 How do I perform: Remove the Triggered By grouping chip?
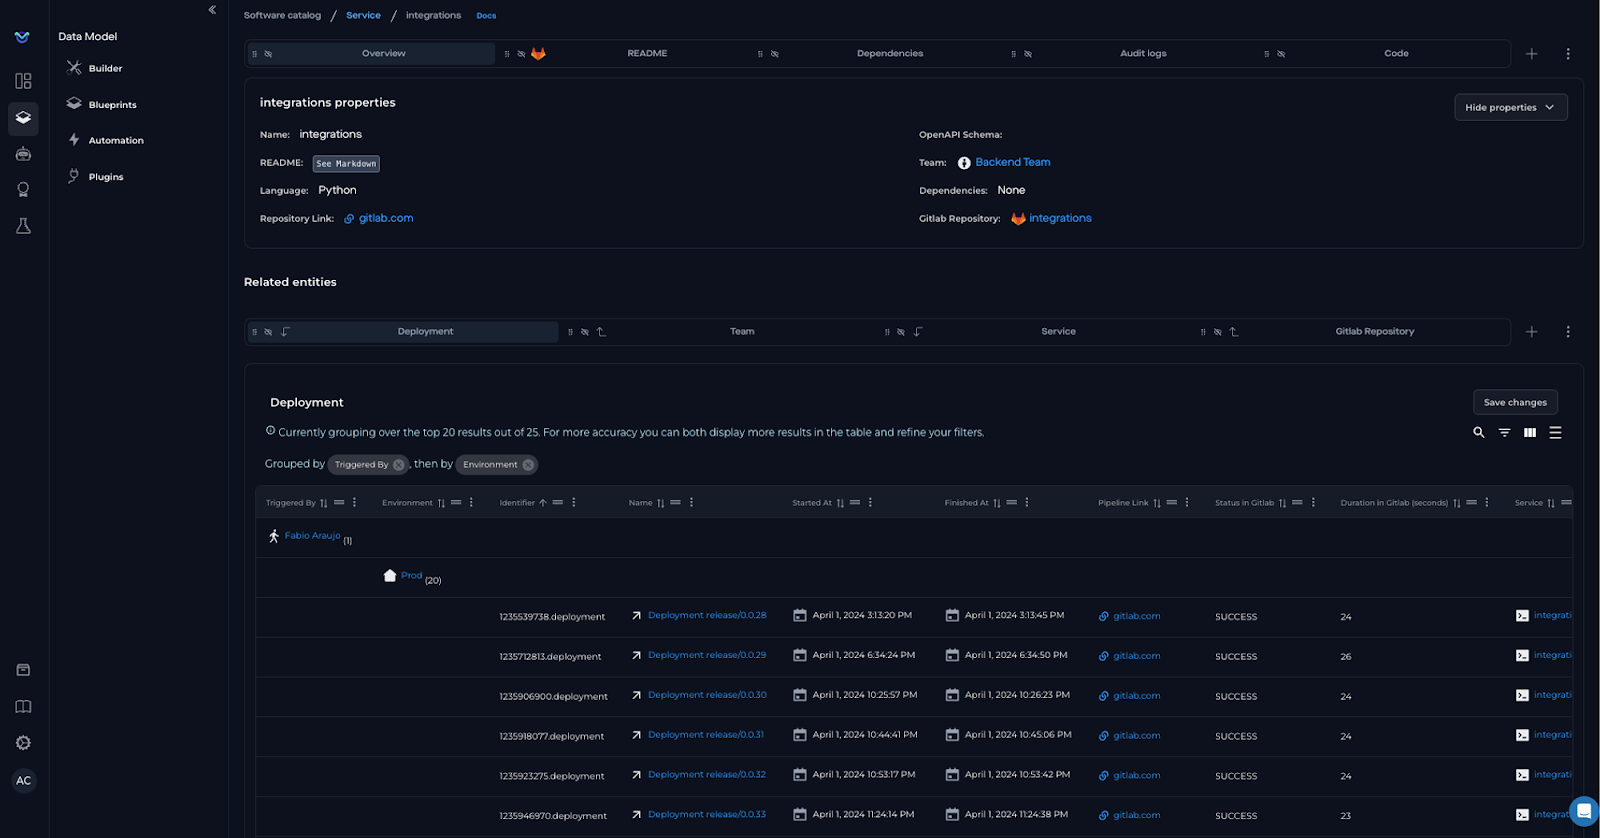[398, 465]
